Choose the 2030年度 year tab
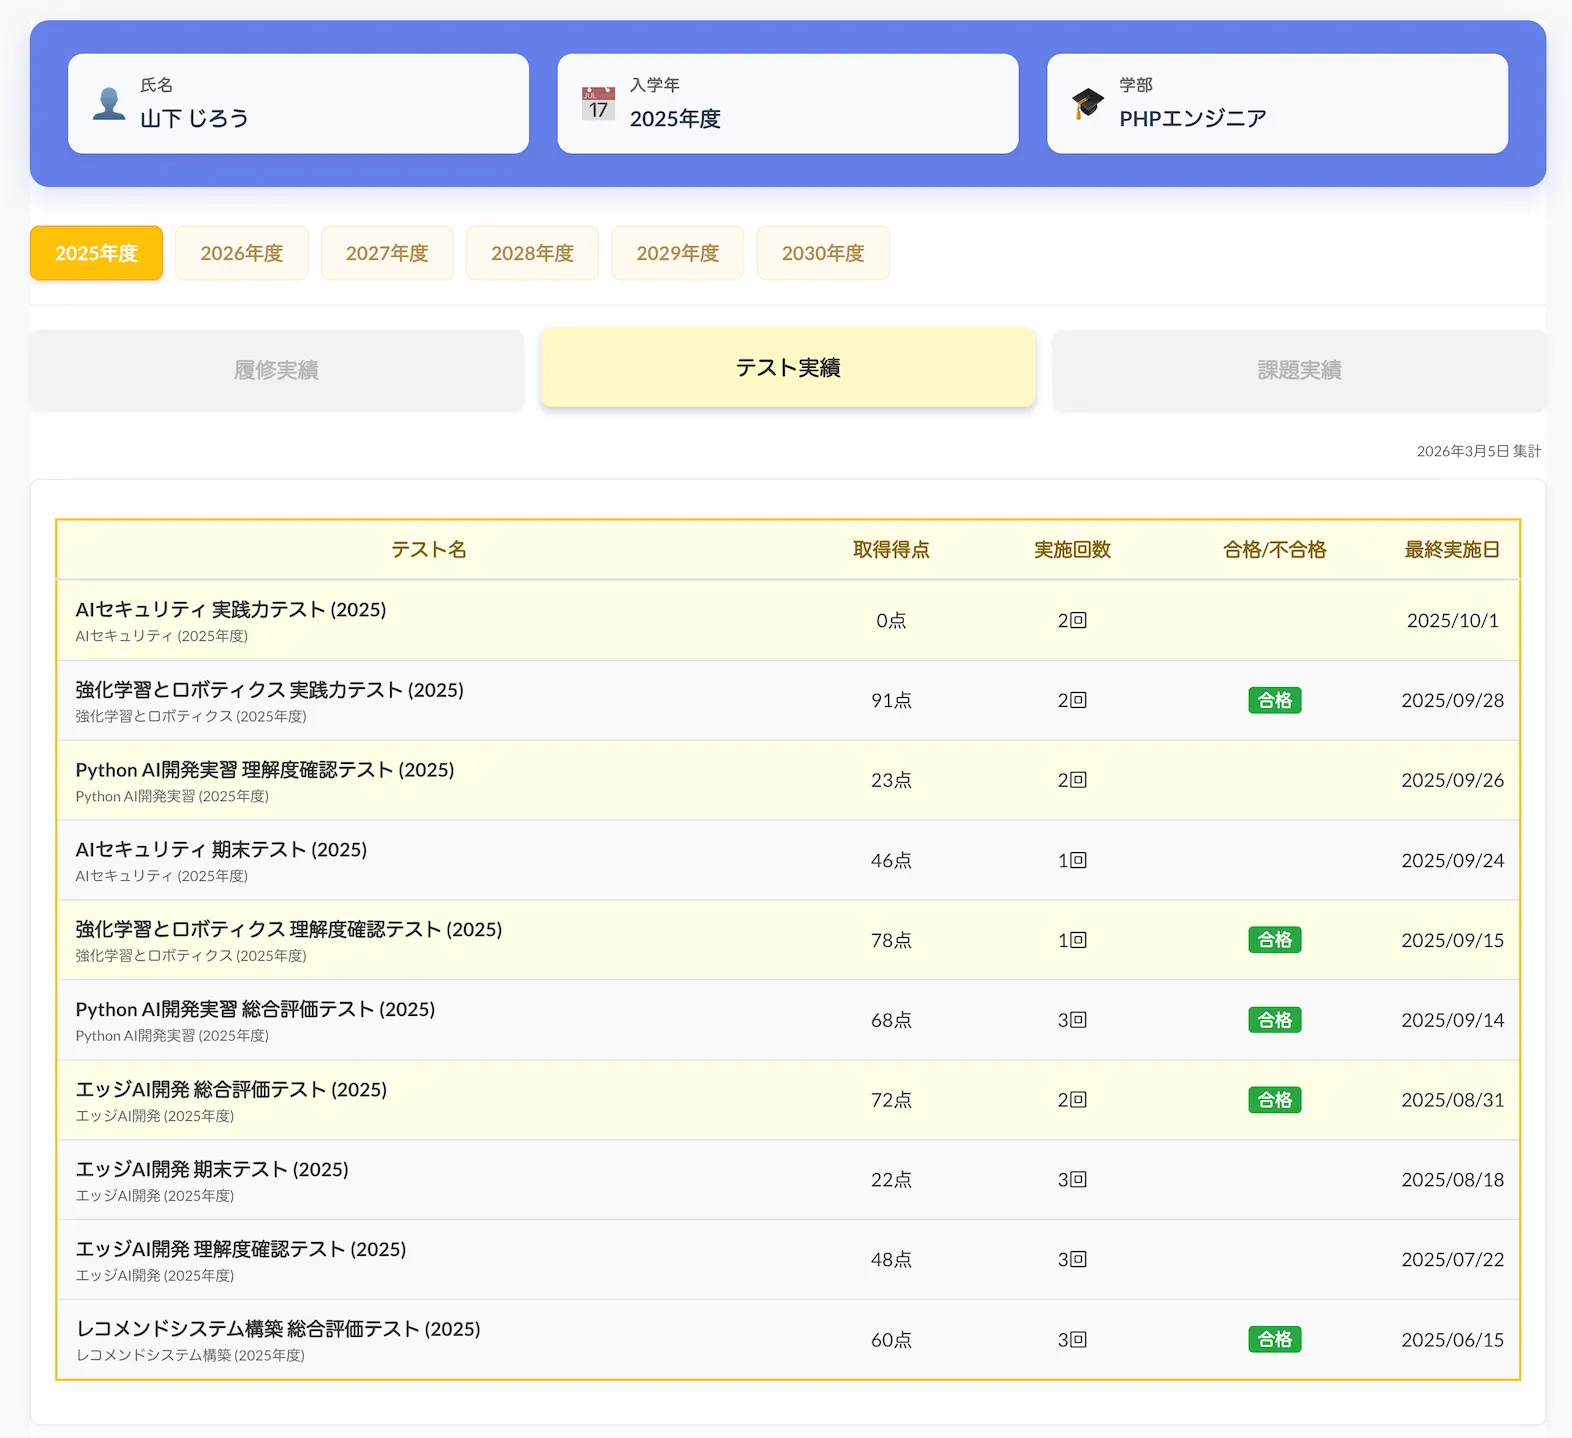Image resolution: width=1572 pixels, height=1438 pixels. pyautogui.click(x=822, y=253)
